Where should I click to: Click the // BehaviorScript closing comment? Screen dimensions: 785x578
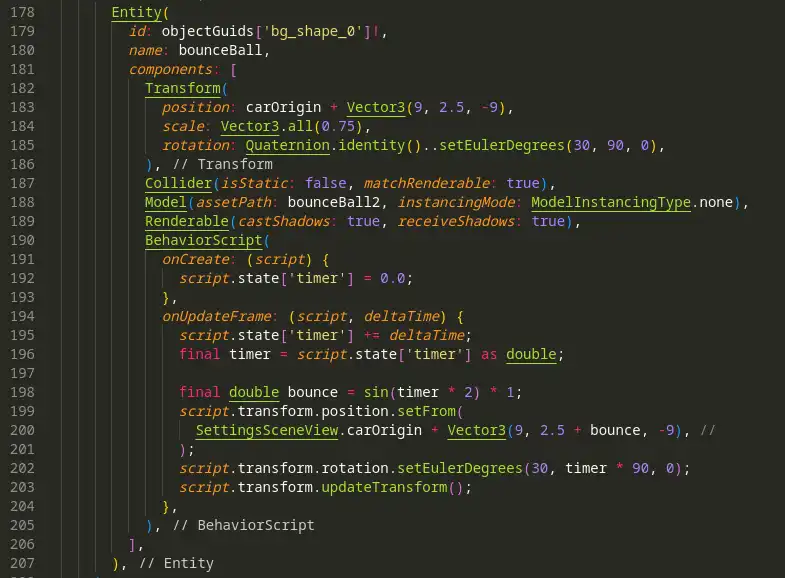(243, 525)
